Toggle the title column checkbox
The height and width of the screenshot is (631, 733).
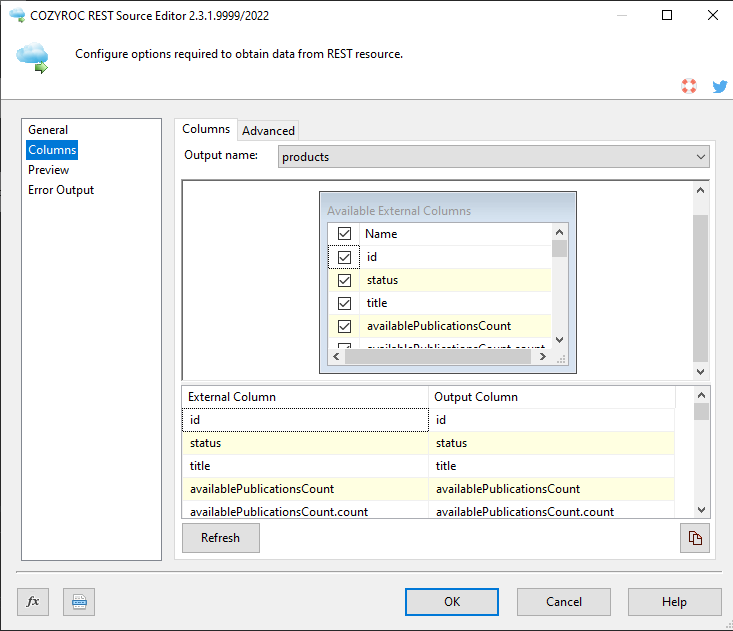[x=344, y=303]
